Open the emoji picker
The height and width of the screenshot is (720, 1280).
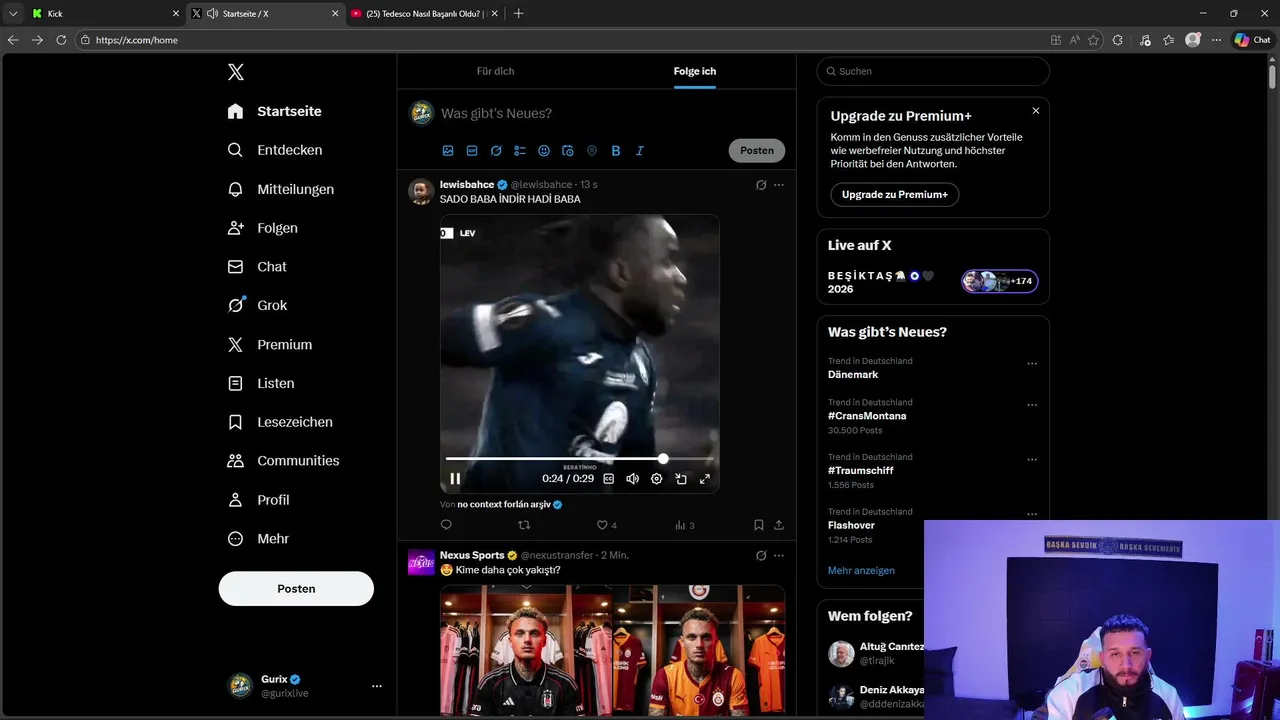tap(544, 151)
